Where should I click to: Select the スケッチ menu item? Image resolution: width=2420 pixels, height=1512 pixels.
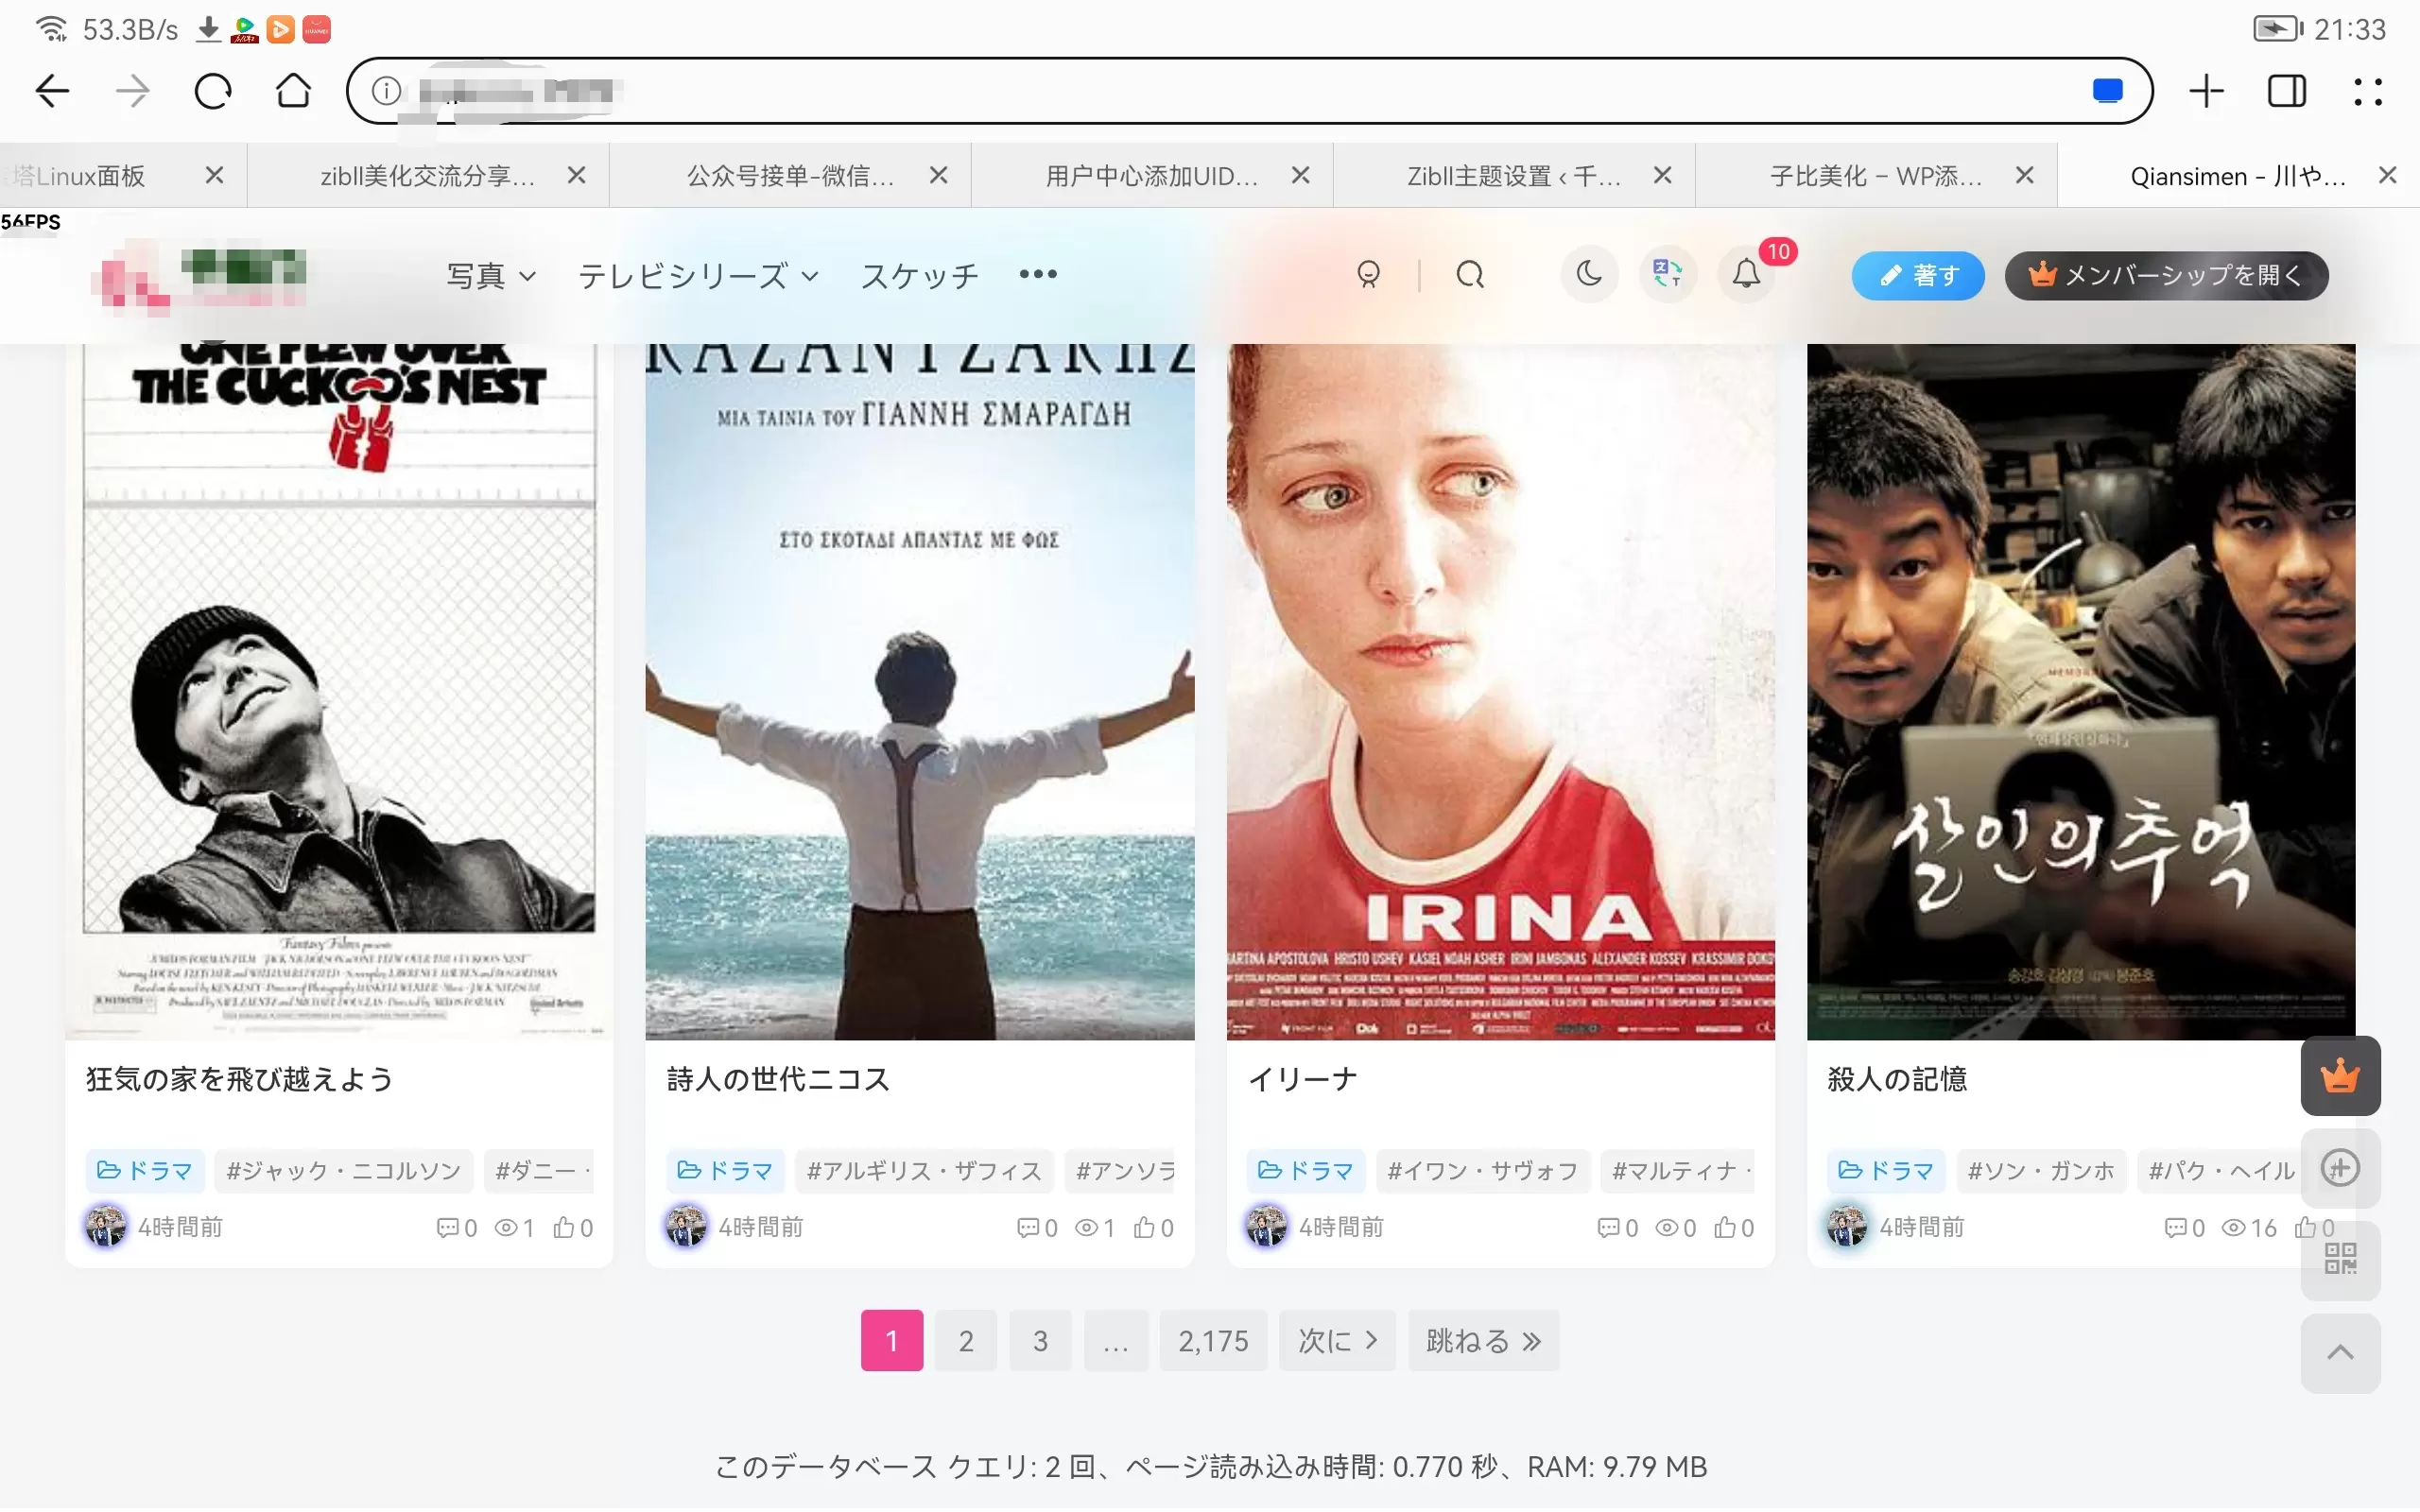point(919,275)
